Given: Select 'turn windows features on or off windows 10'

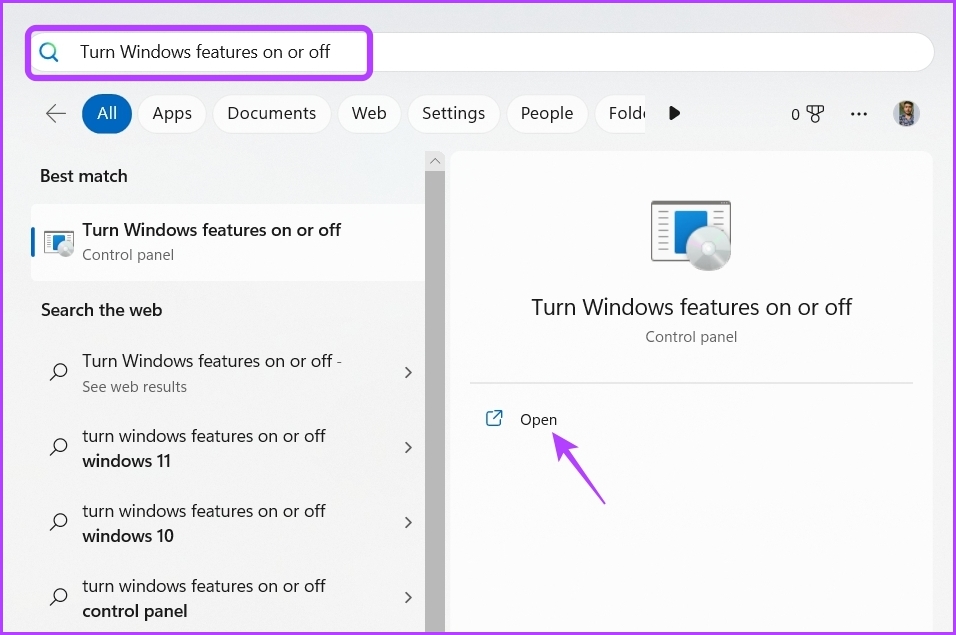Looking at the screenshot, I should click(228, 523).
